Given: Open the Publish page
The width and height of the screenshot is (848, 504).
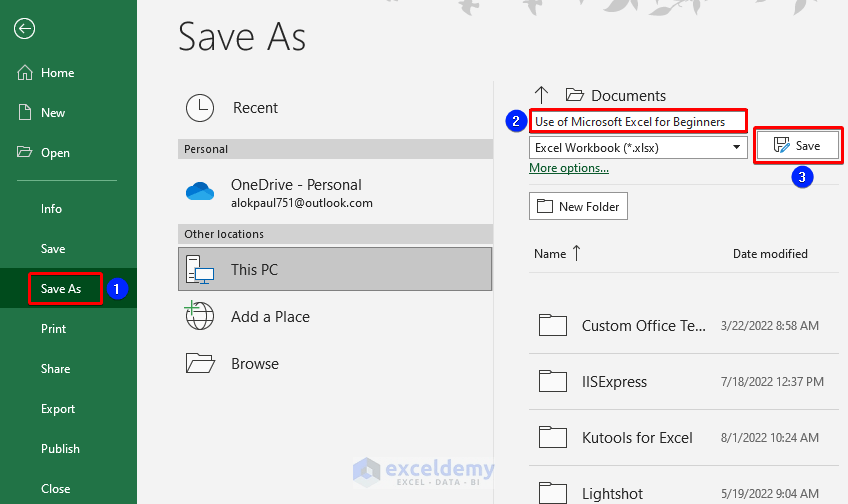Looking at the screenshot, I should (x=60, y=449).
